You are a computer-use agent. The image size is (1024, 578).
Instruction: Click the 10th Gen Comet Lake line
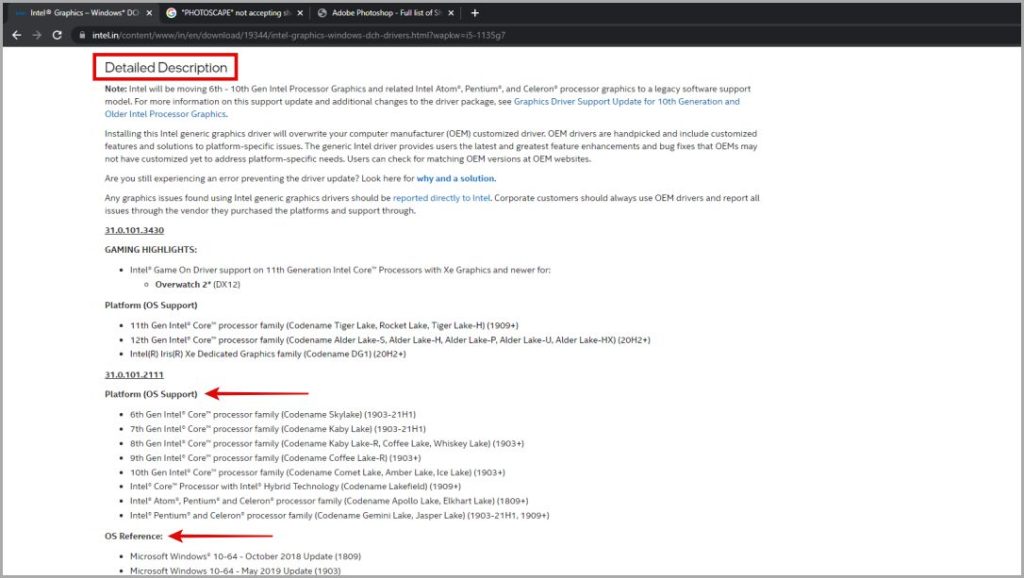coord(317,472)
